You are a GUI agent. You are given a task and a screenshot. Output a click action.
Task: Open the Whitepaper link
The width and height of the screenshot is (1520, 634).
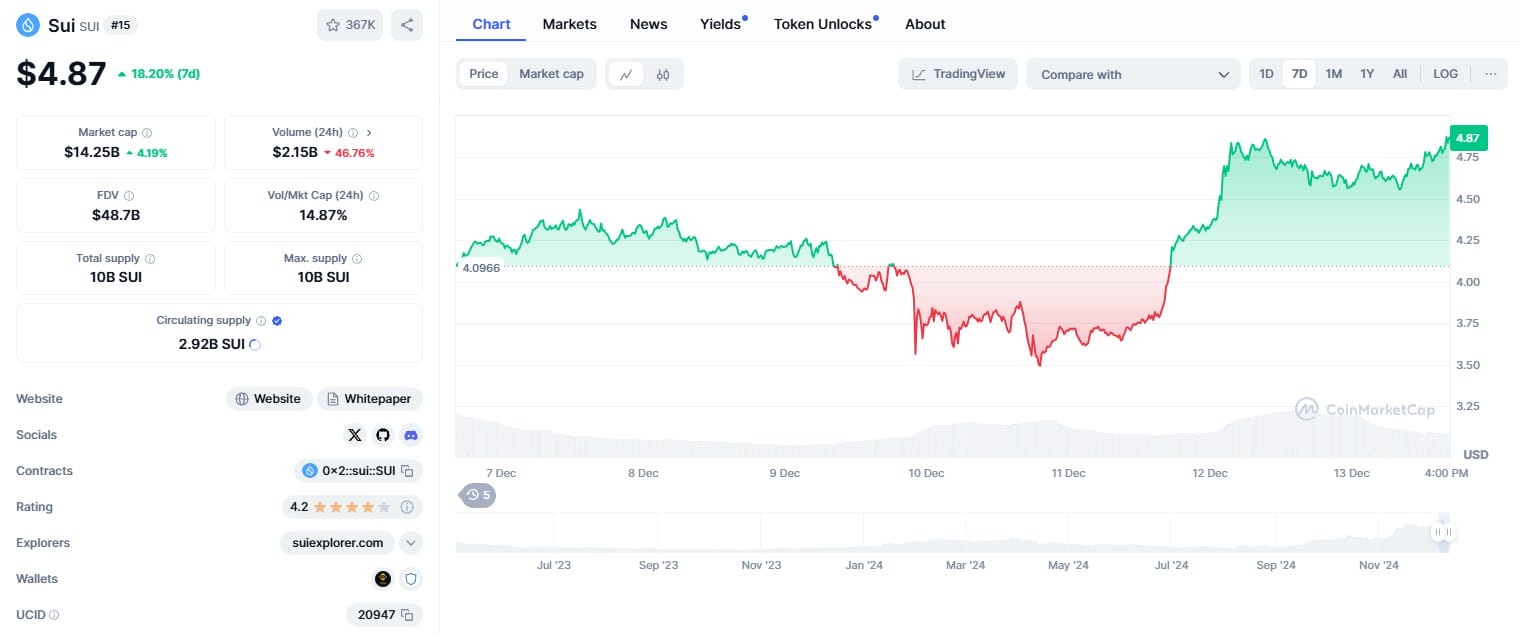[x=370, y=399]
